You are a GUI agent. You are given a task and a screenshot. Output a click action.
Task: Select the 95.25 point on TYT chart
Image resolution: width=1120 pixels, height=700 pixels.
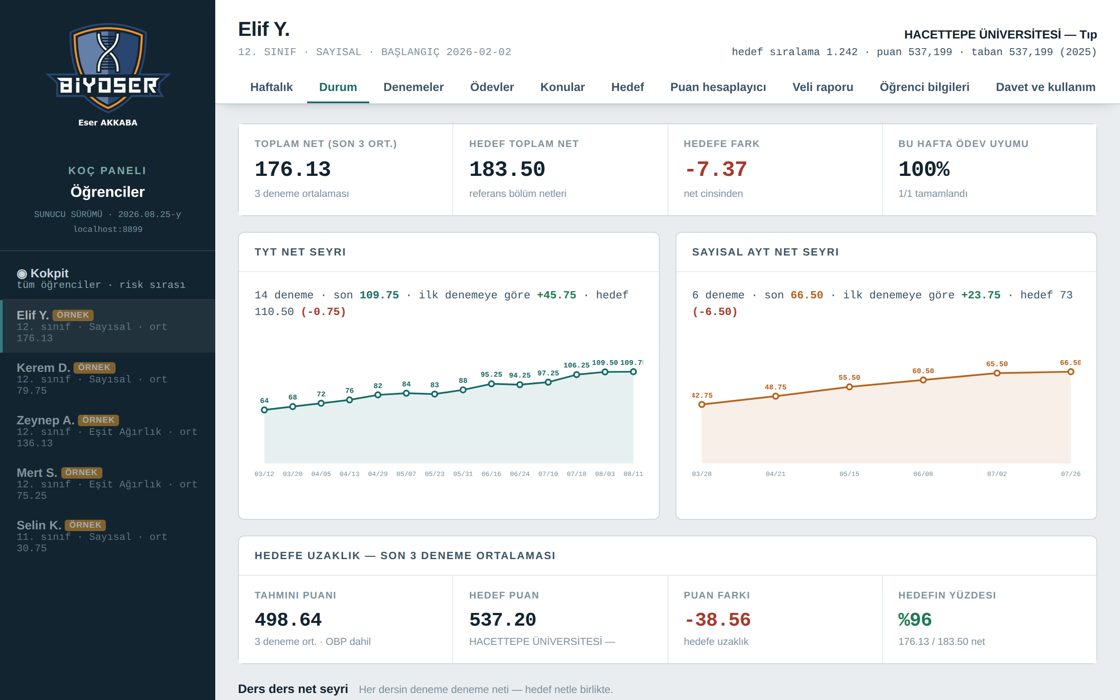click(x=491, y=384)
